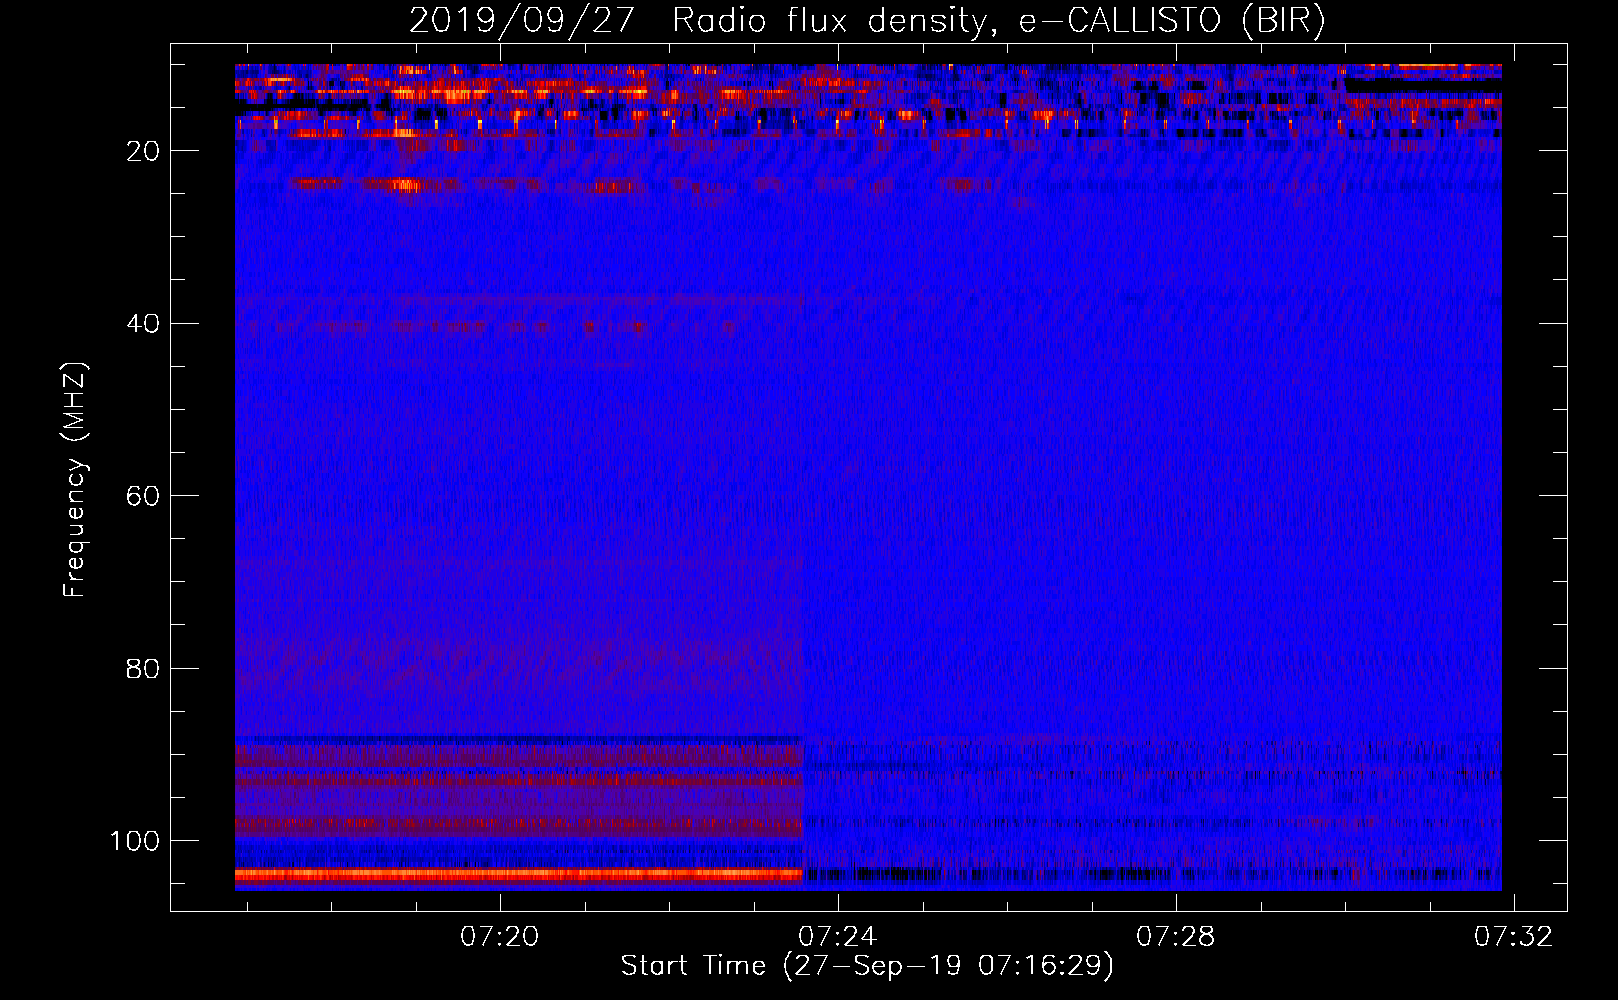Select the 07:24 time tick label

[838, 936]
